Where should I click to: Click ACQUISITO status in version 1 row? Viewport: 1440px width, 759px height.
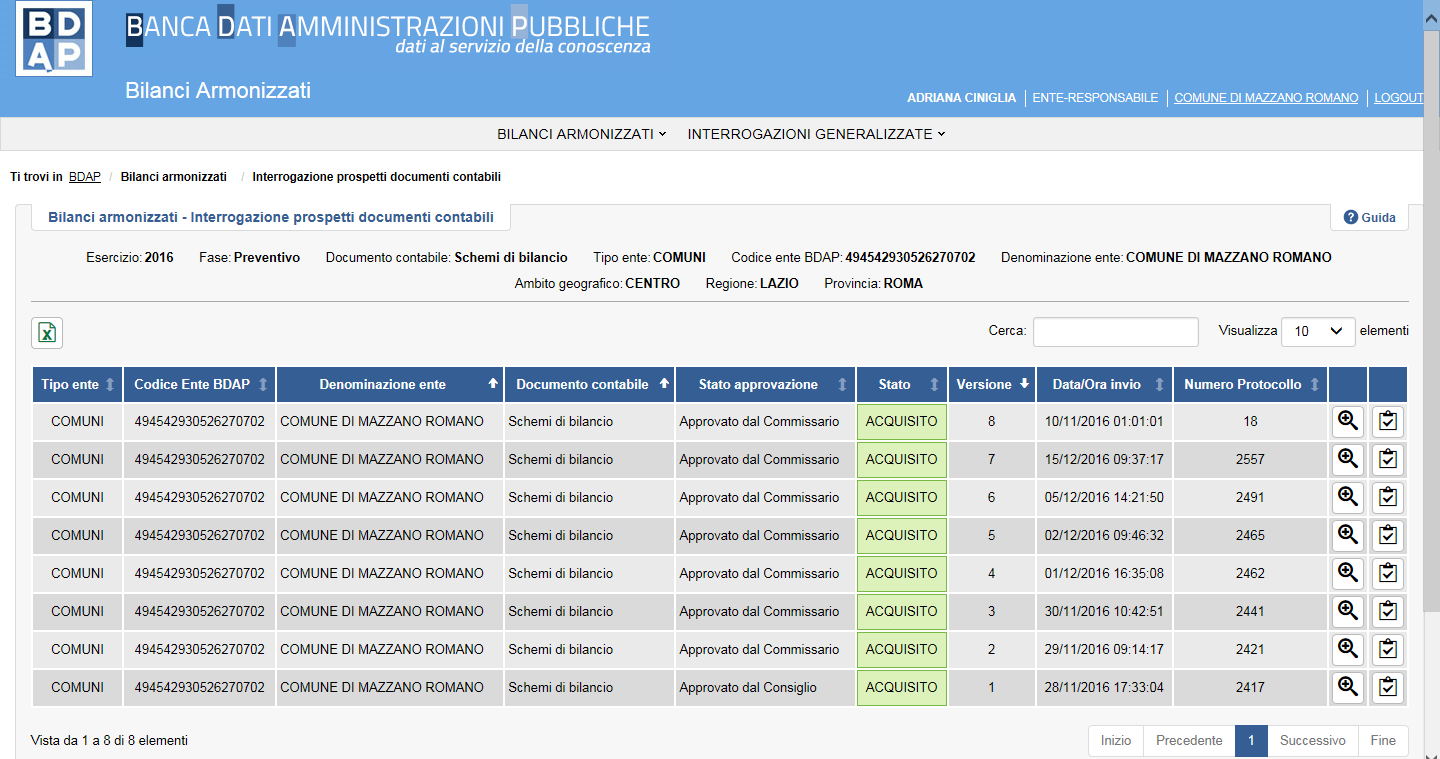click(902, 688)
